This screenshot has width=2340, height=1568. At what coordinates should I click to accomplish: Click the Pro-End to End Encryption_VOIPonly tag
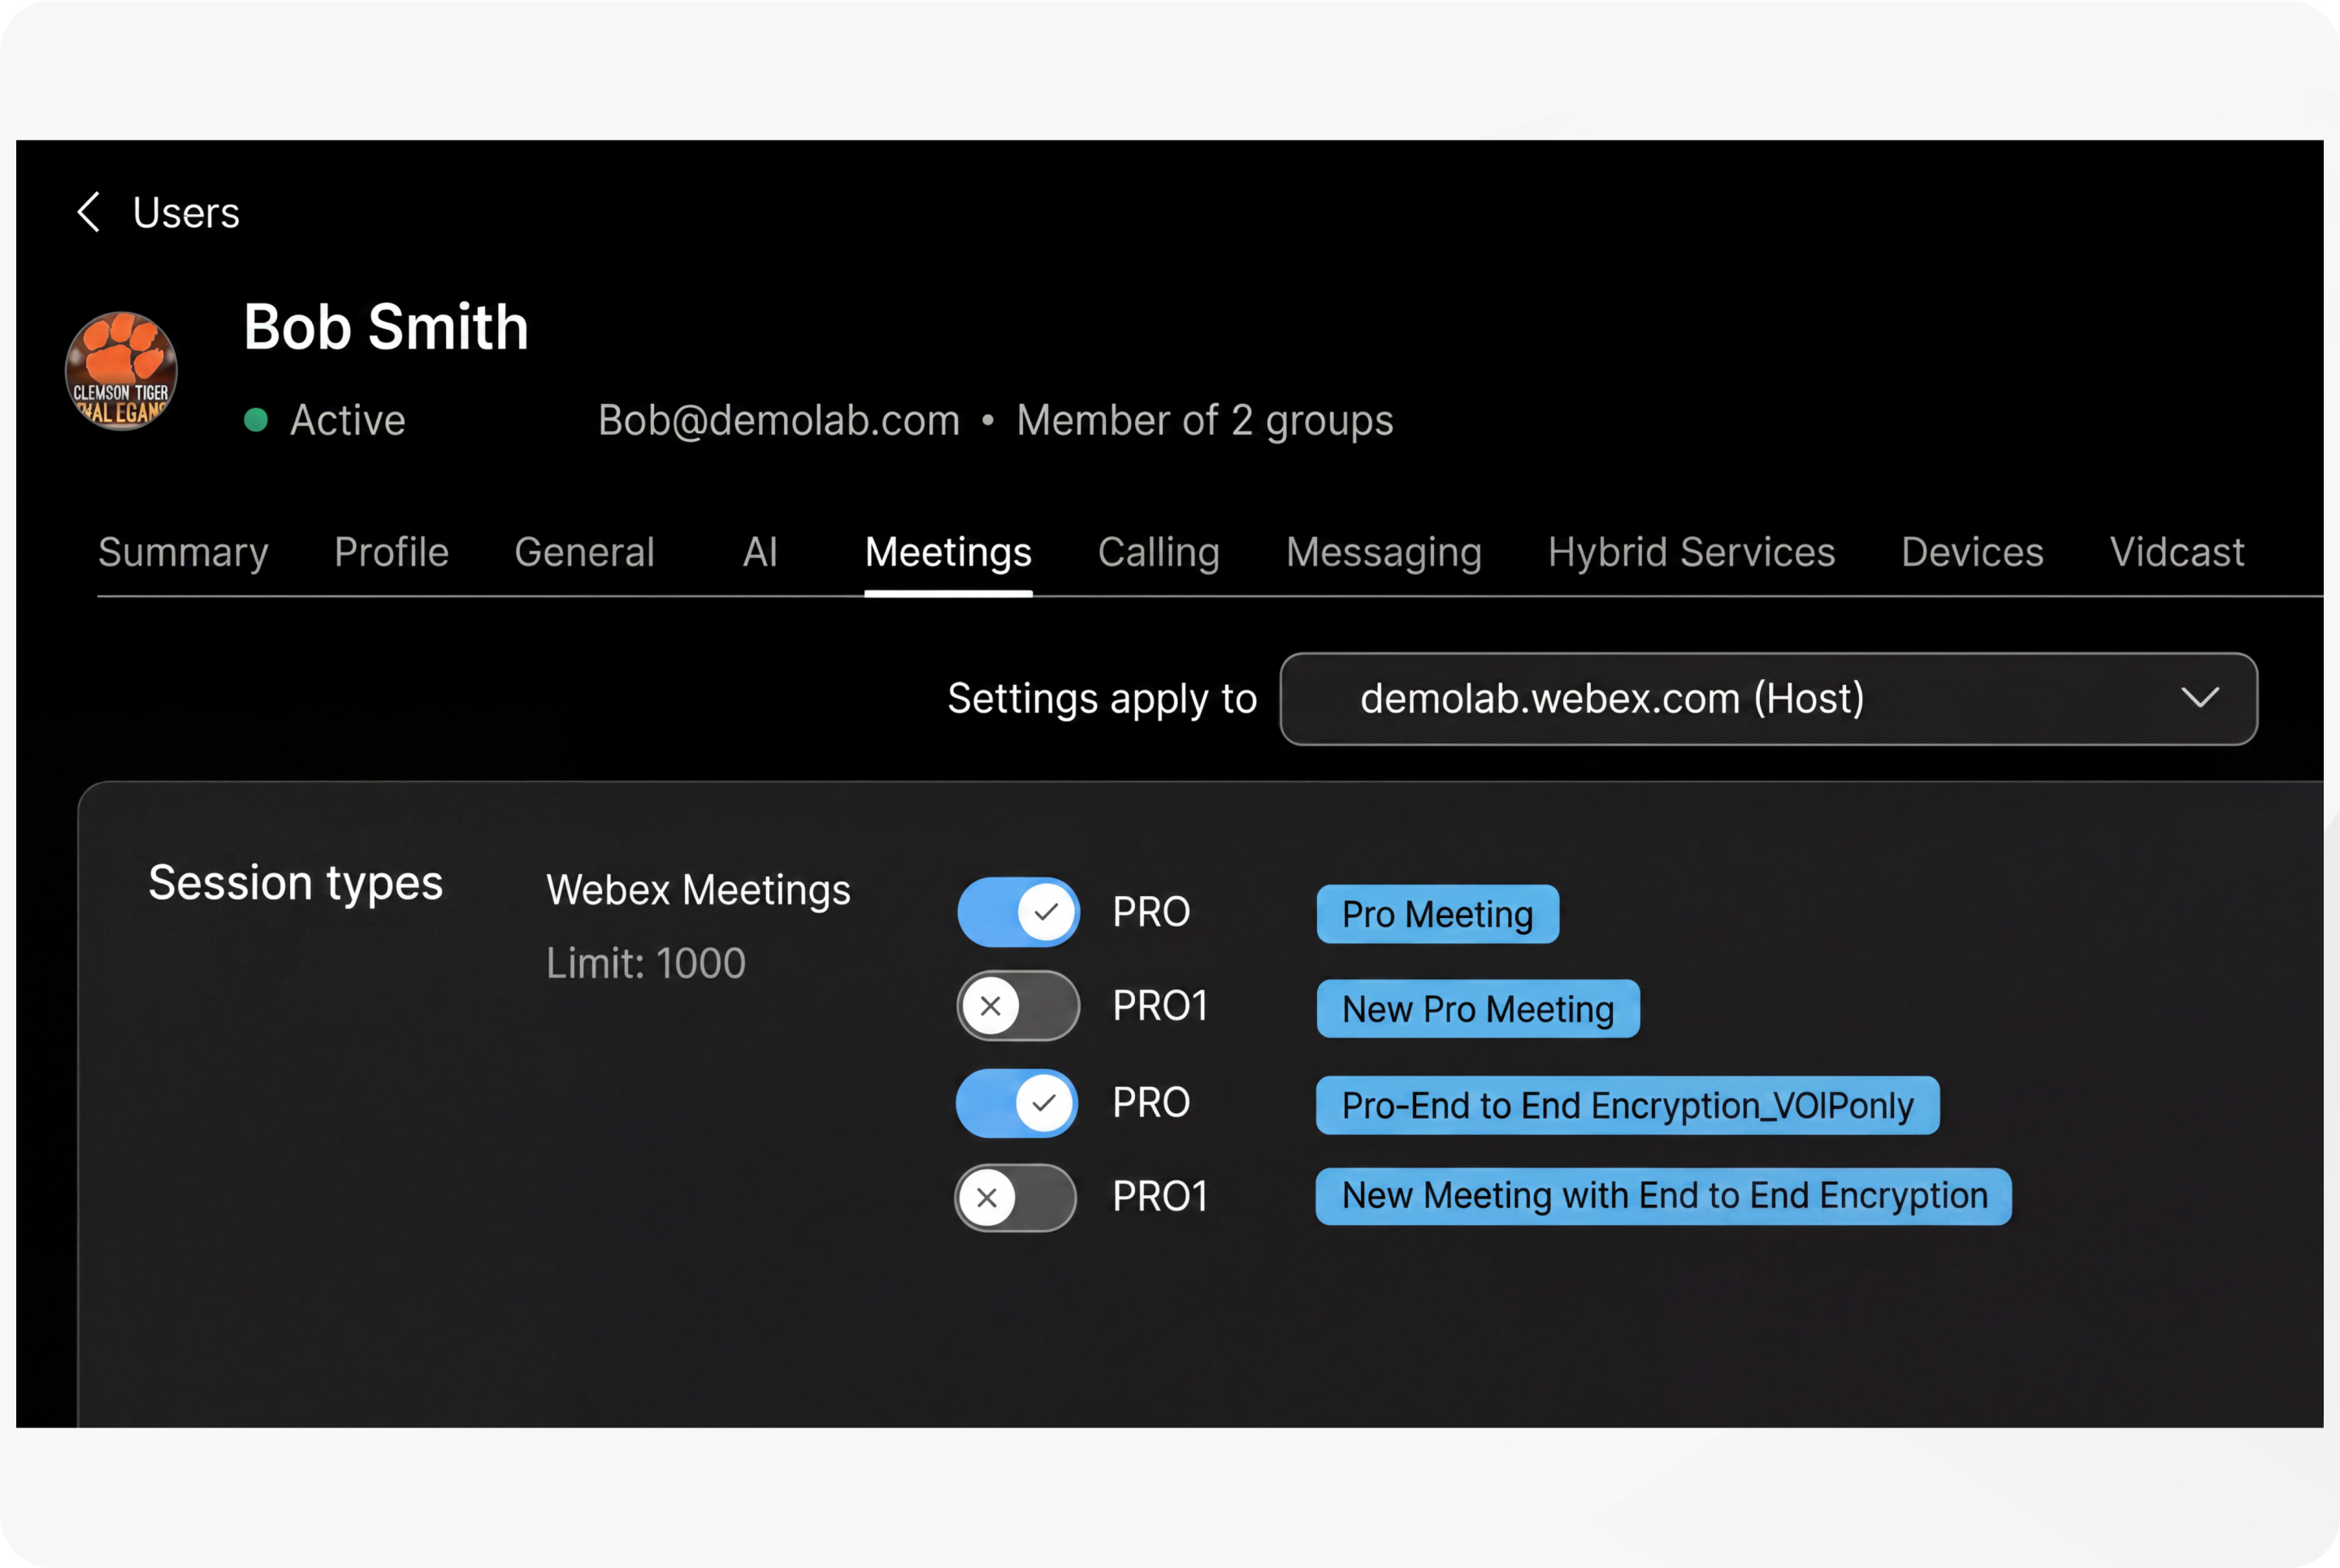pyautogui.click(x=1628, y=1105)
